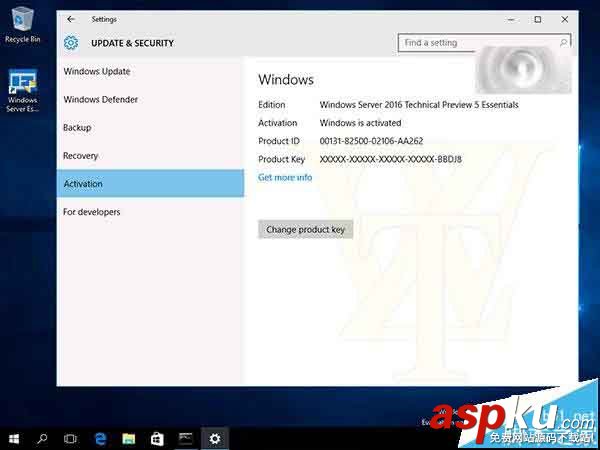Click the Windows heading
The image size is (600, 450).
[286, 80]
